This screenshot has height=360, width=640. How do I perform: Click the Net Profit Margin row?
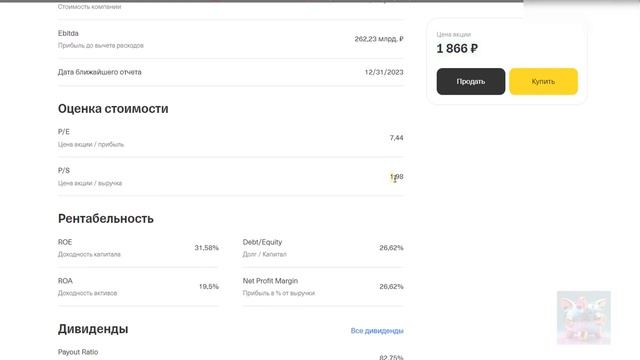click(323, 287)
